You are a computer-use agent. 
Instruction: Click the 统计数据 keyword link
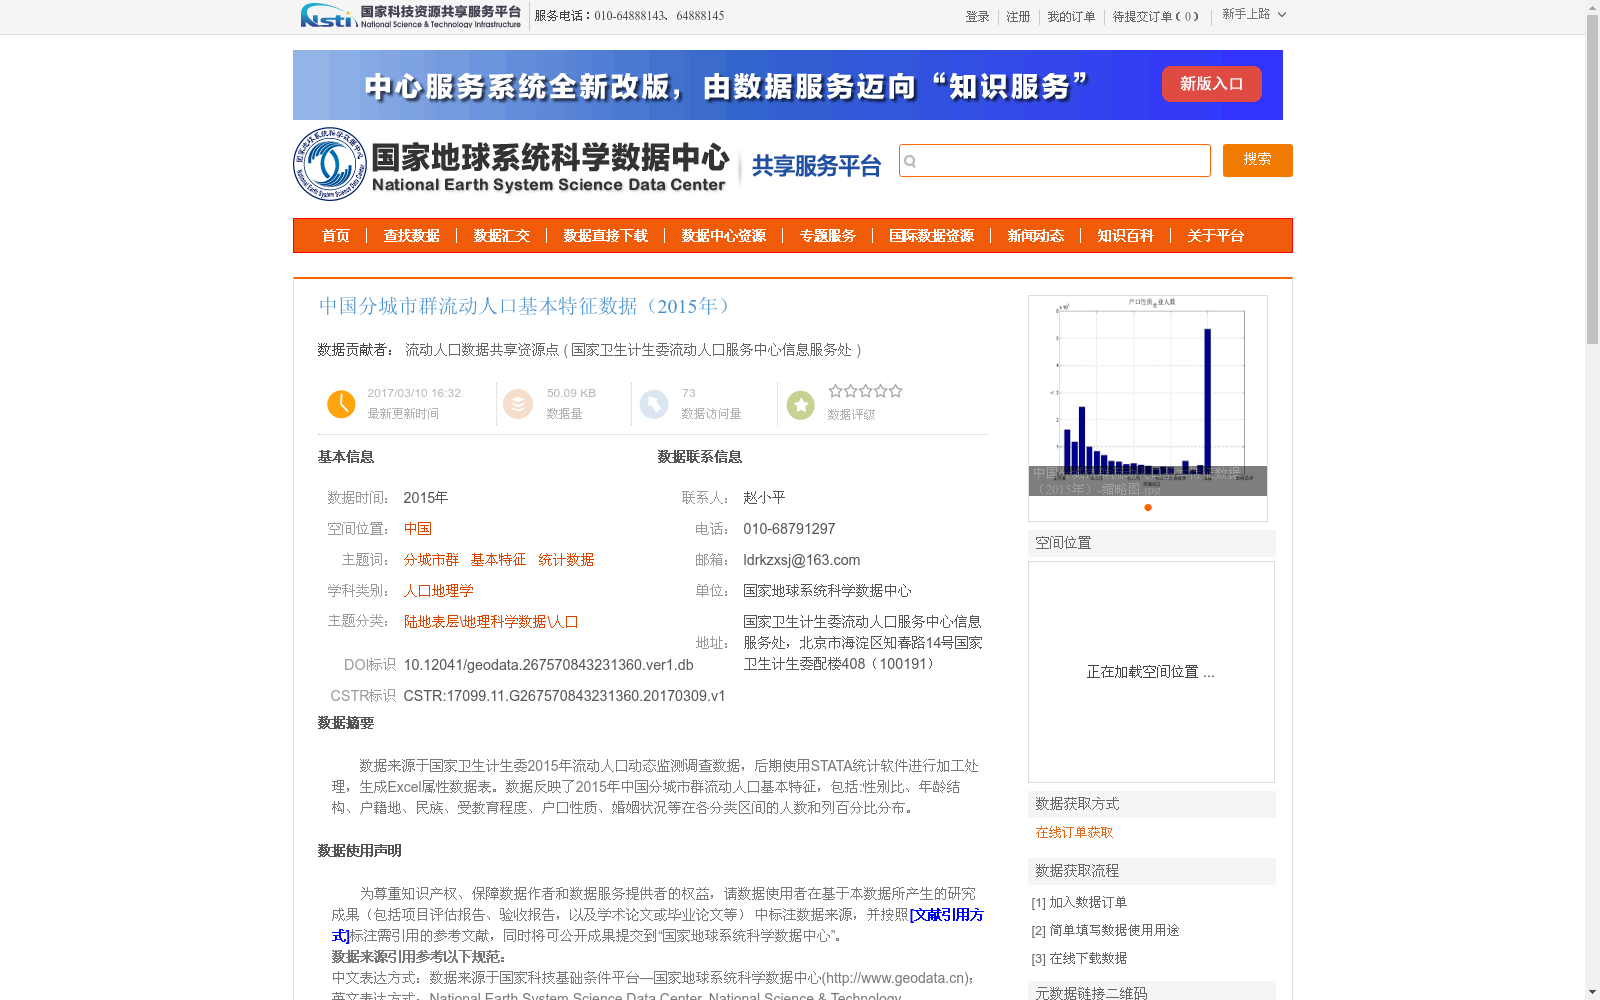566,560
